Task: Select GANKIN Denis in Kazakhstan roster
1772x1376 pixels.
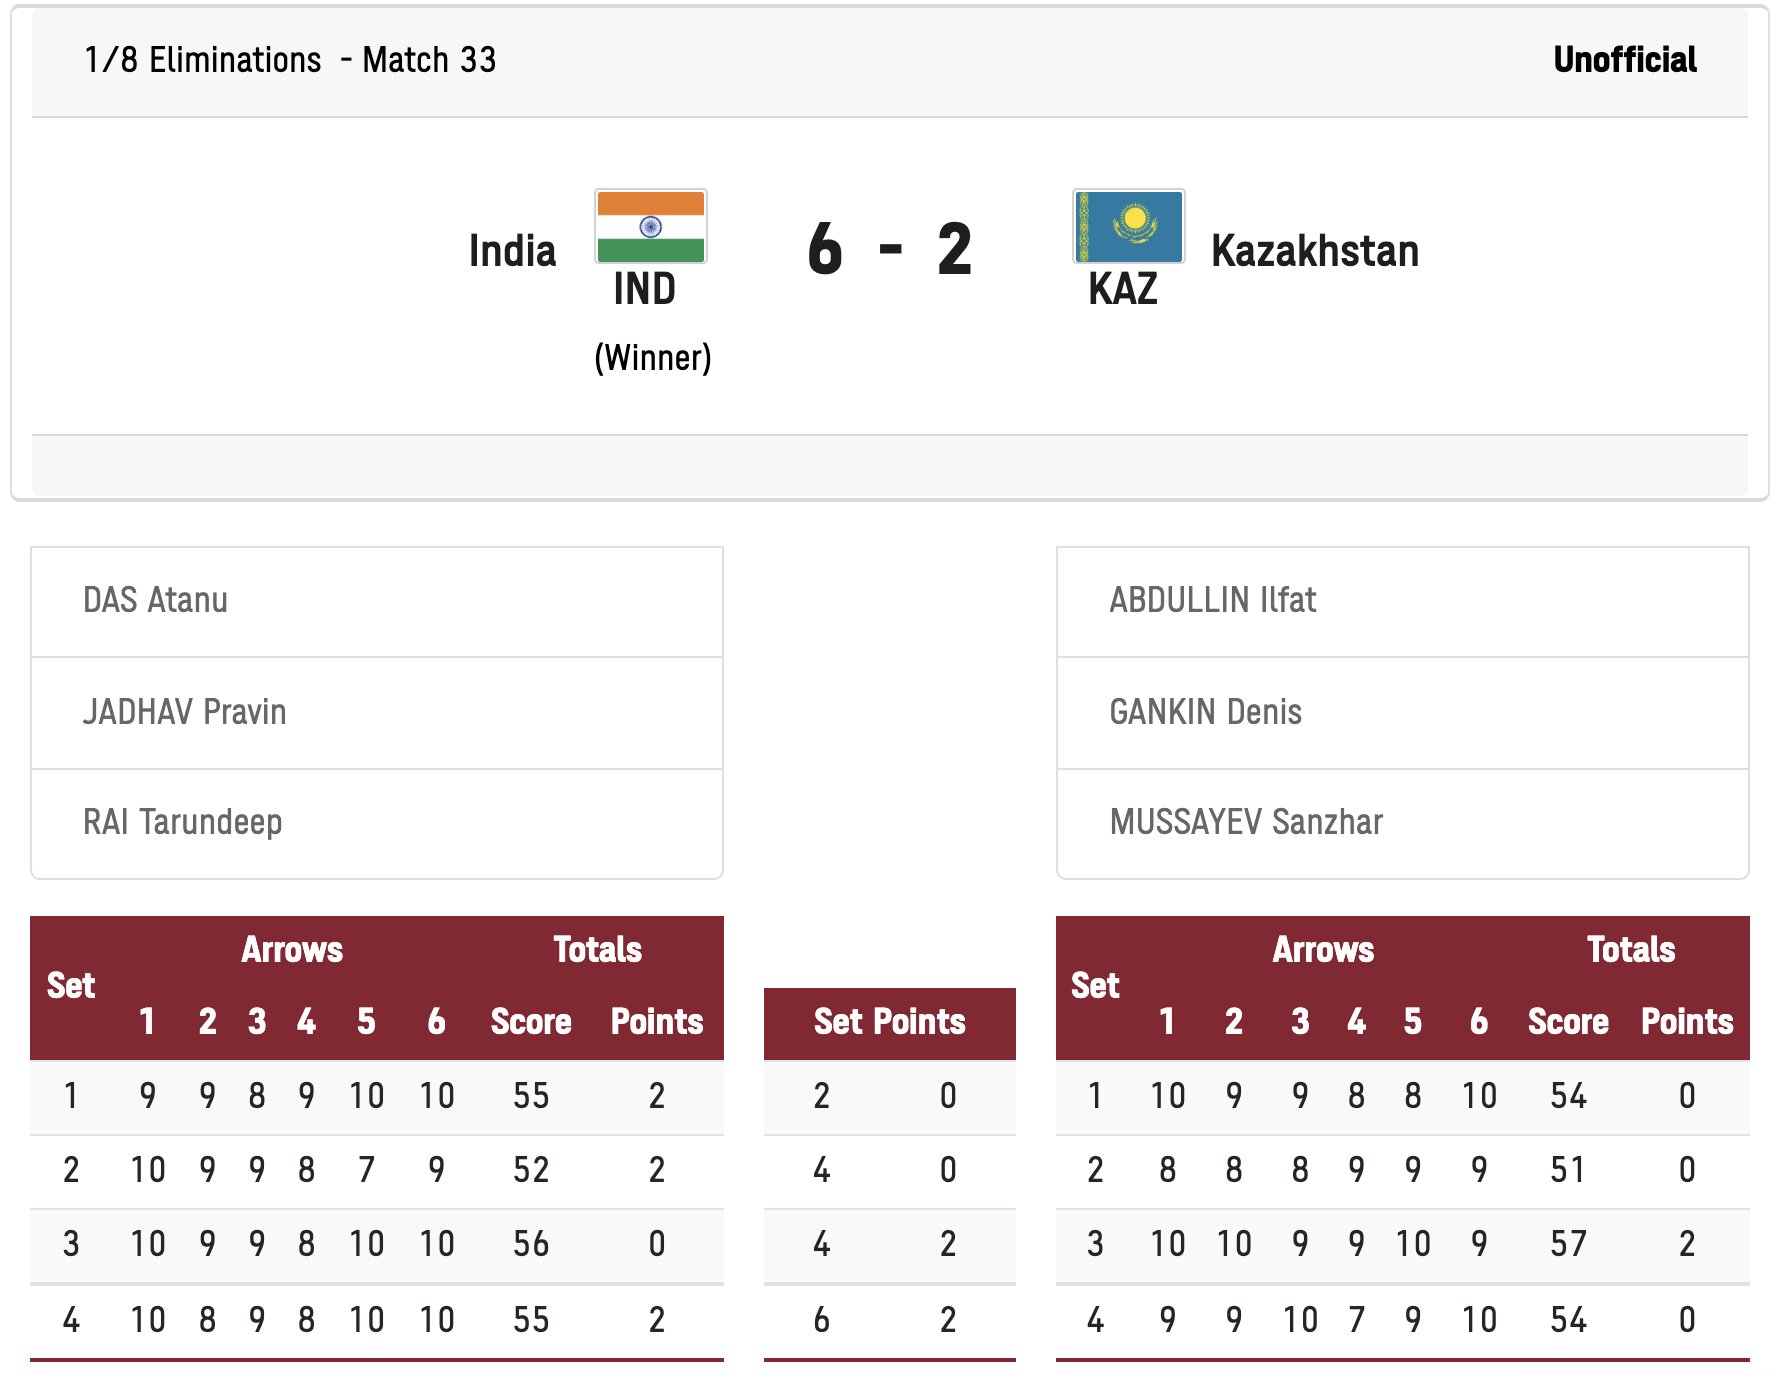Action: click(1205, 712)
